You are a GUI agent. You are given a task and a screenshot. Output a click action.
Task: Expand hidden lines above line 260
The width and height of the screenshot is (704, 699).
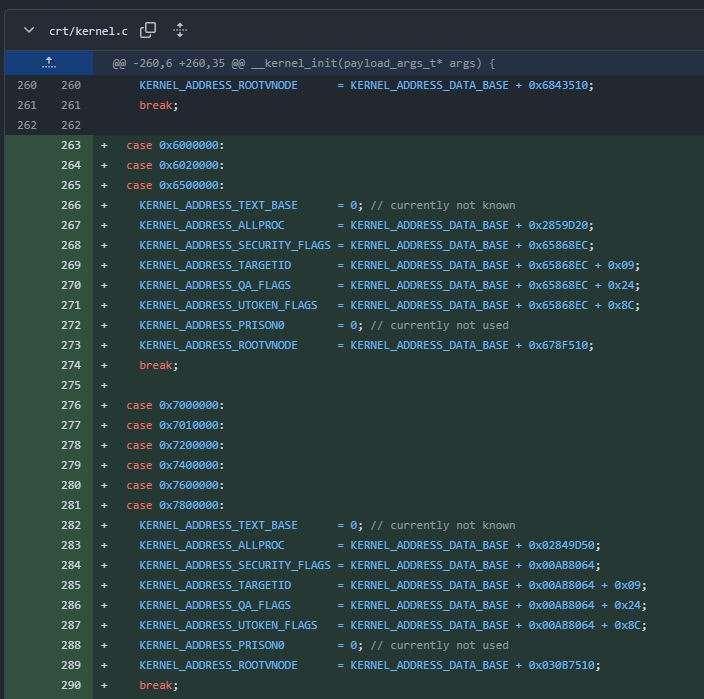pyautogui.click(x=49, y=63)
